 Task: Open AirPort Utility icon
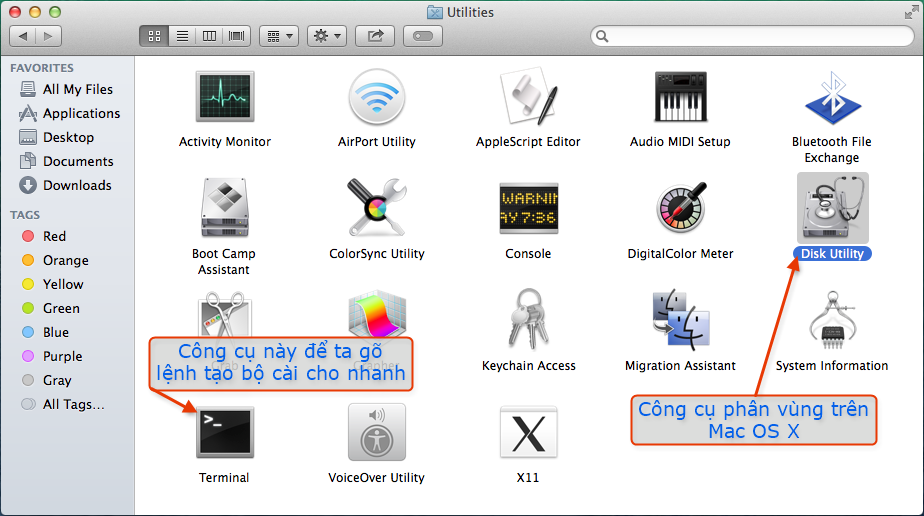[x=377, y=97]
